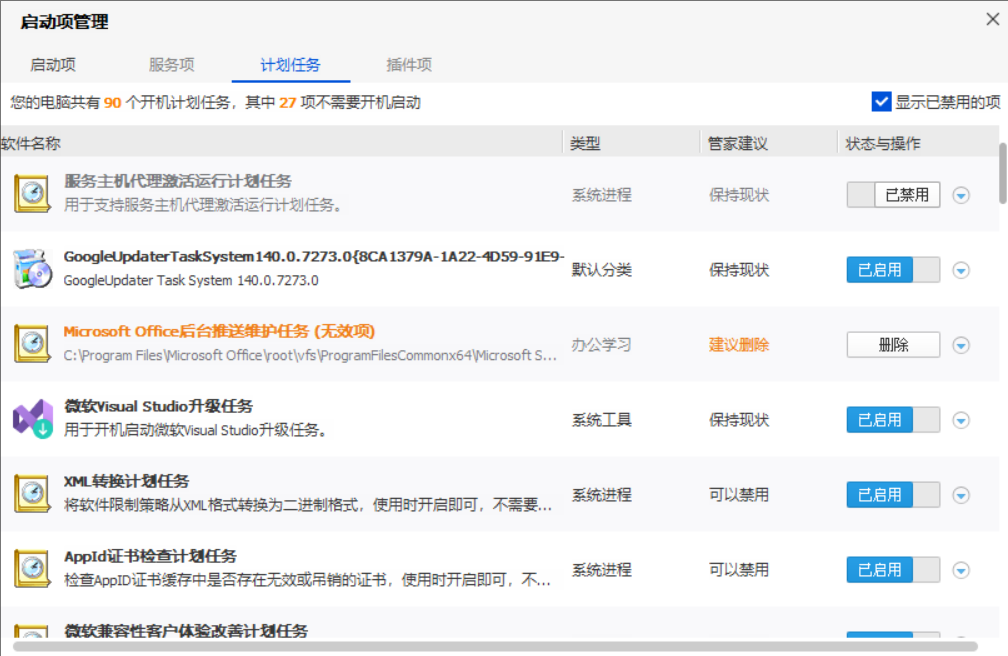
Task: Select 微软Visual Studio升级任务 title text
Action: 158,406
